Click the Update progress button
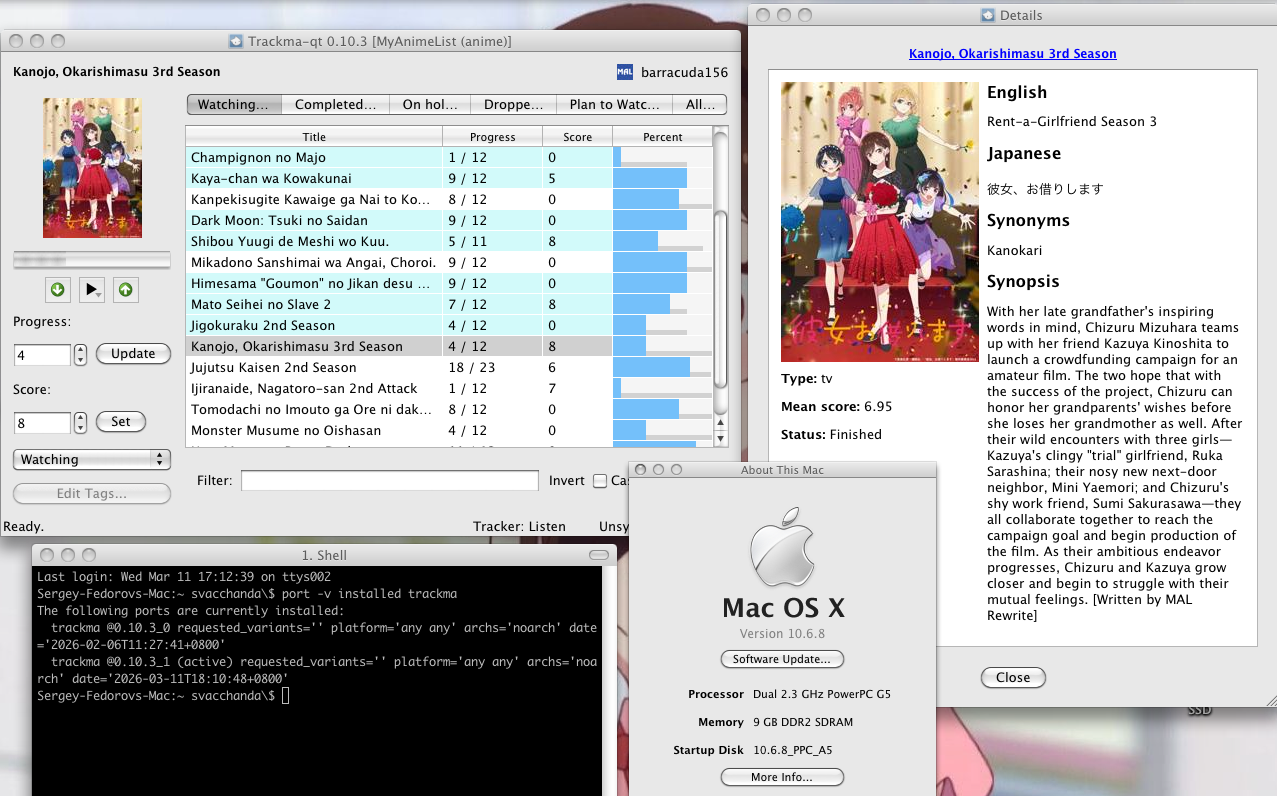This screenshot has width=1277, height=796. pos(133,353)
